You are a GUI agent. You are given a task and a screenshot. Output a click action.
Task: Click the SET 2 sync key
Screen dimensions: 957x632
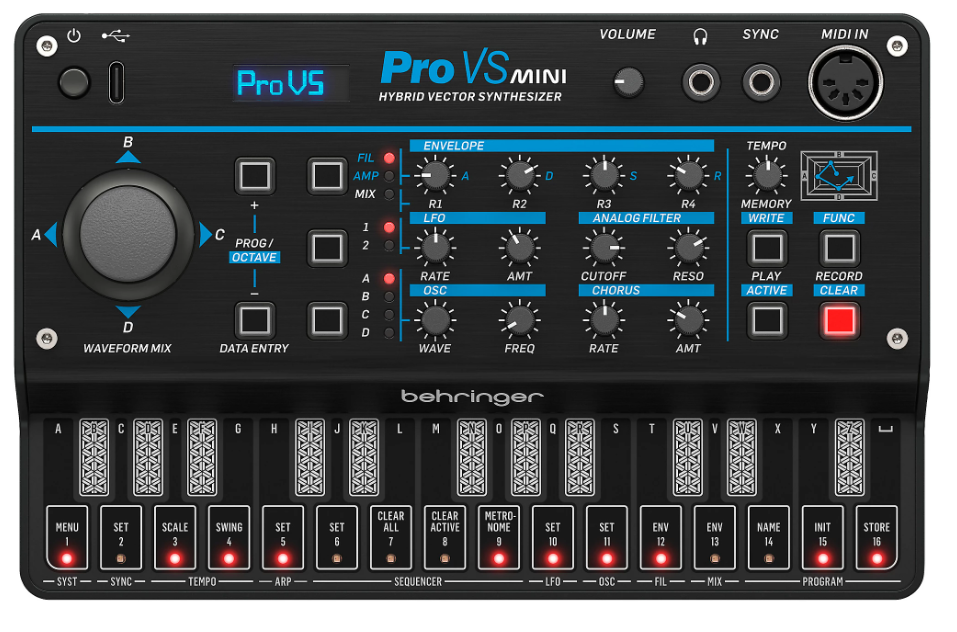121,537
